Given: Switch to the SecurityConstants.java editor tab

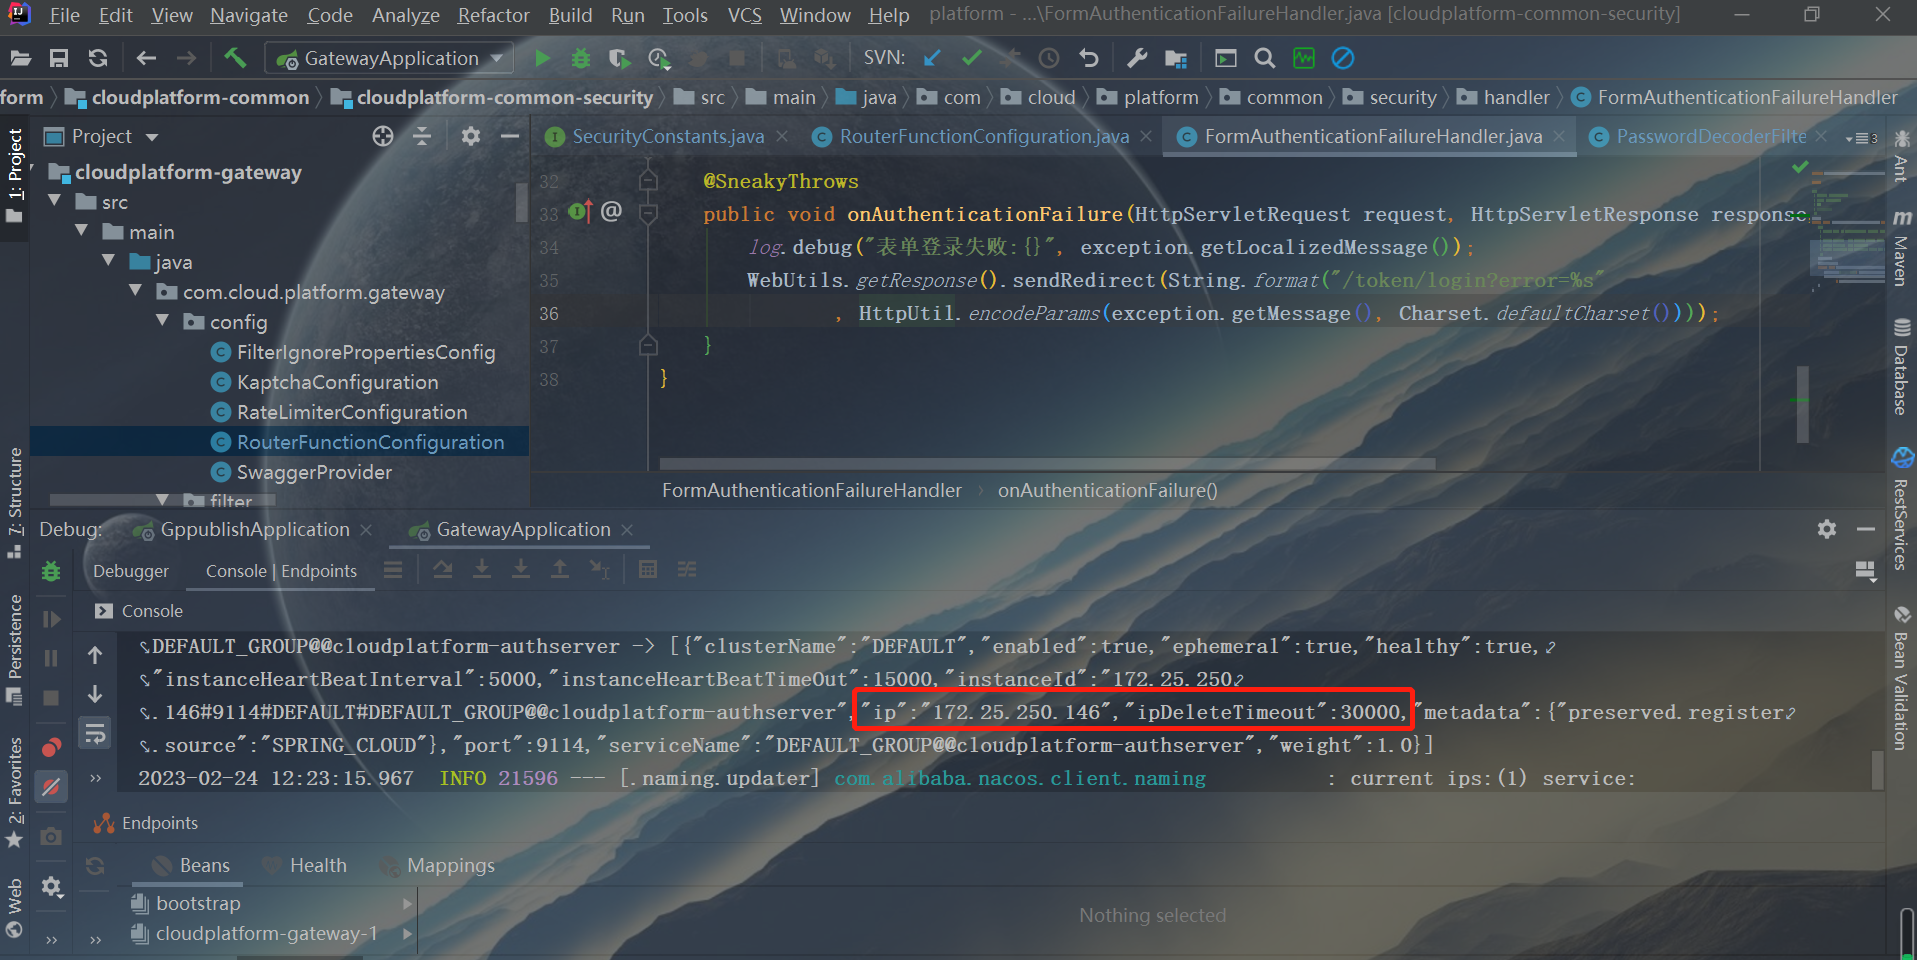Looking at the screenshot, I should pos(667,136).
